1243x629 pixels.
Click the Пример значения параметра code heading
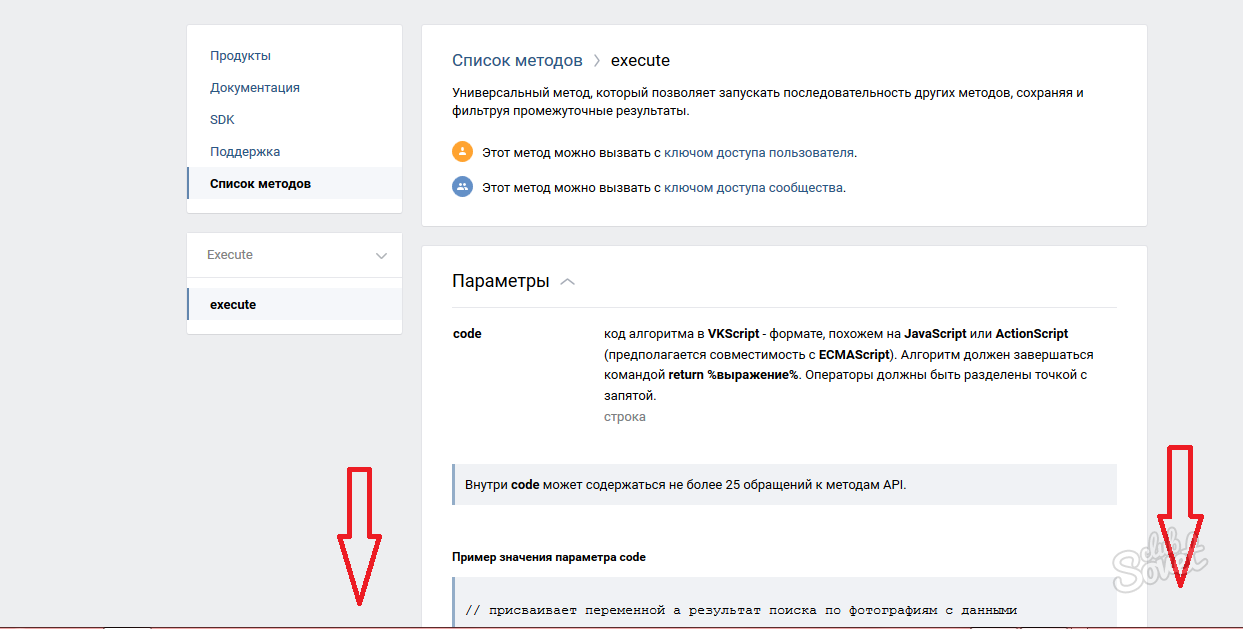click(549, 557)
